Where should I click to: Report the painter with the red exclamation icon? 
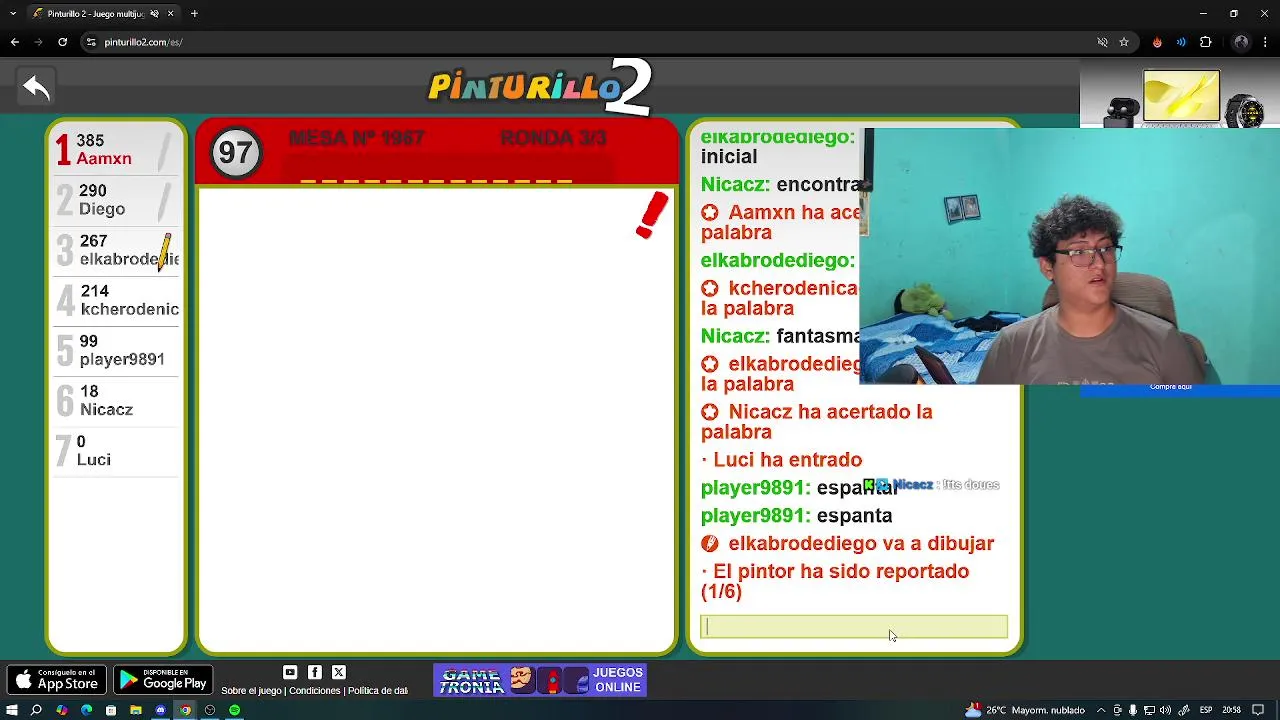(652, 215)
